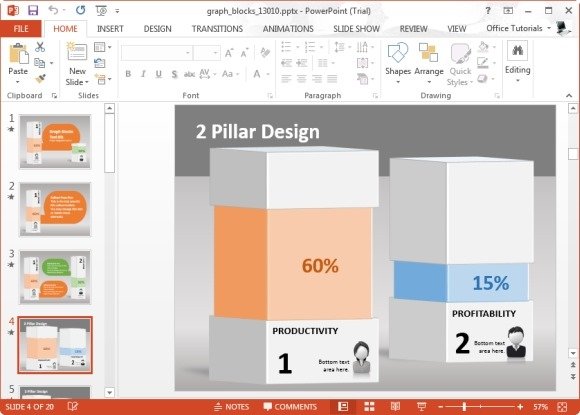
Task: Toggle text Shadow formatting
Action: point(174,74)
